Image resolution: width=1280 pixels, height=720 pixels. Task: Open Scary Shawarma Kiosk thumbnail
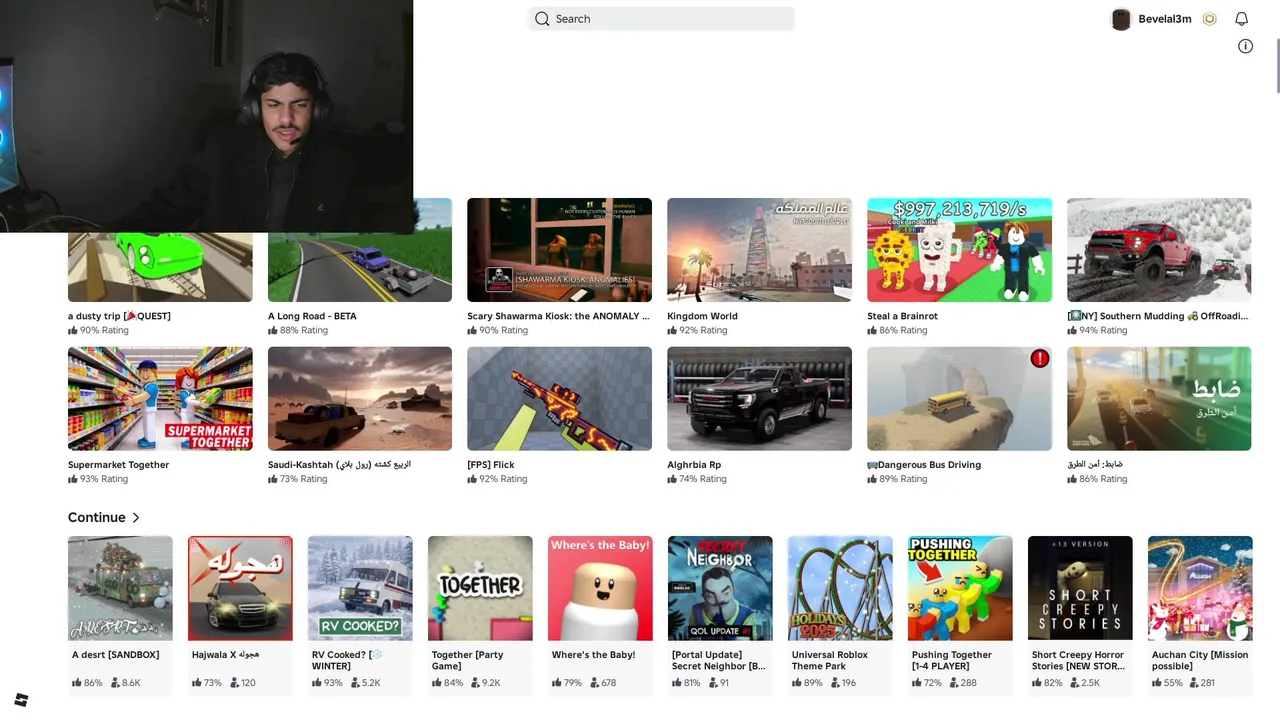(x=559, y=250)
